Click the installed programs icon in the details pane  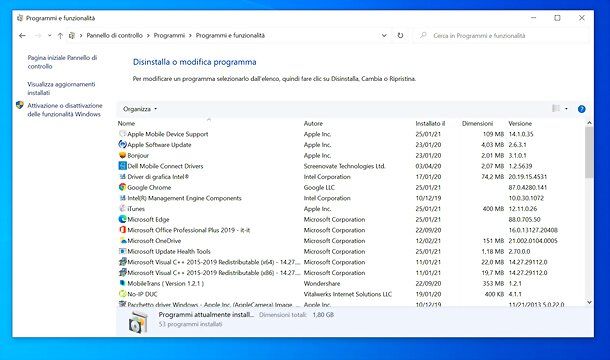[x=138, y=322]
